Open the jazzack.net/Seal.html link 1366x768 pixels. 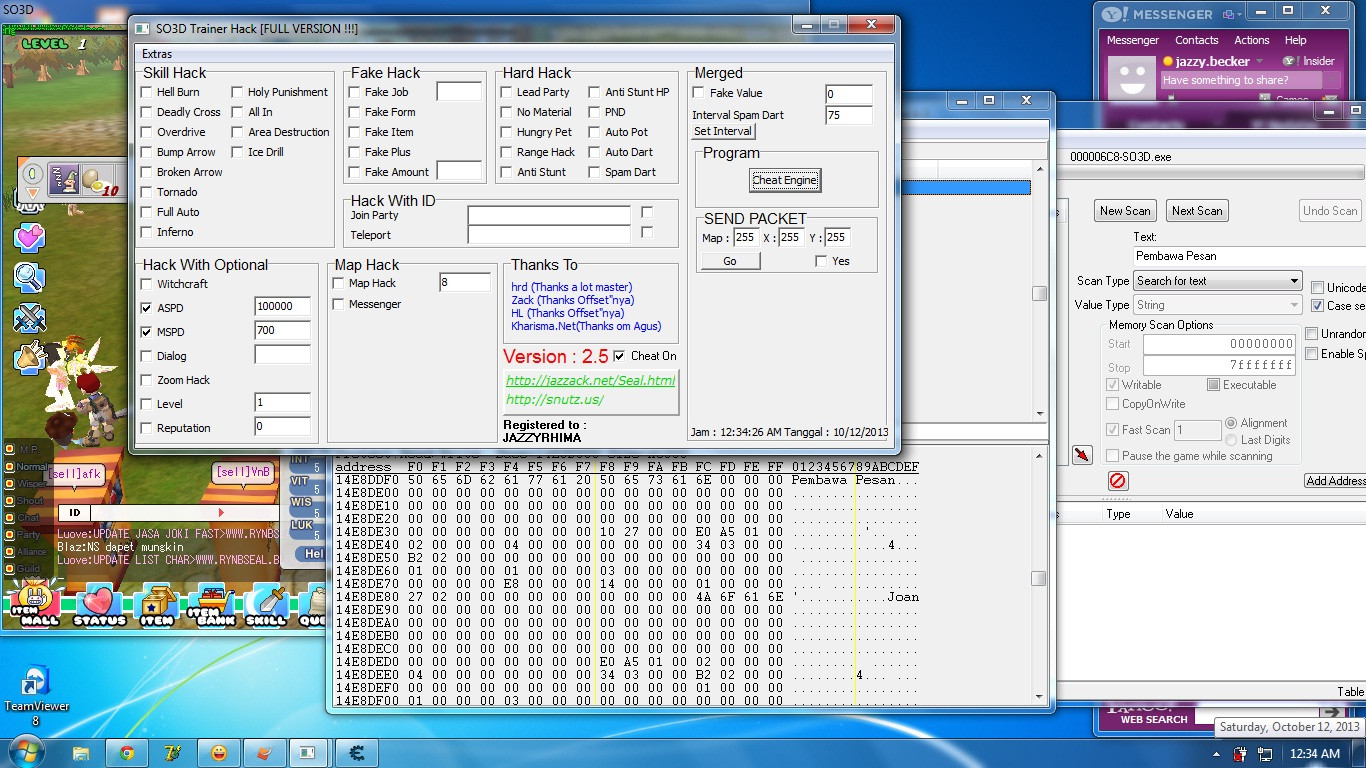(590, 380)
